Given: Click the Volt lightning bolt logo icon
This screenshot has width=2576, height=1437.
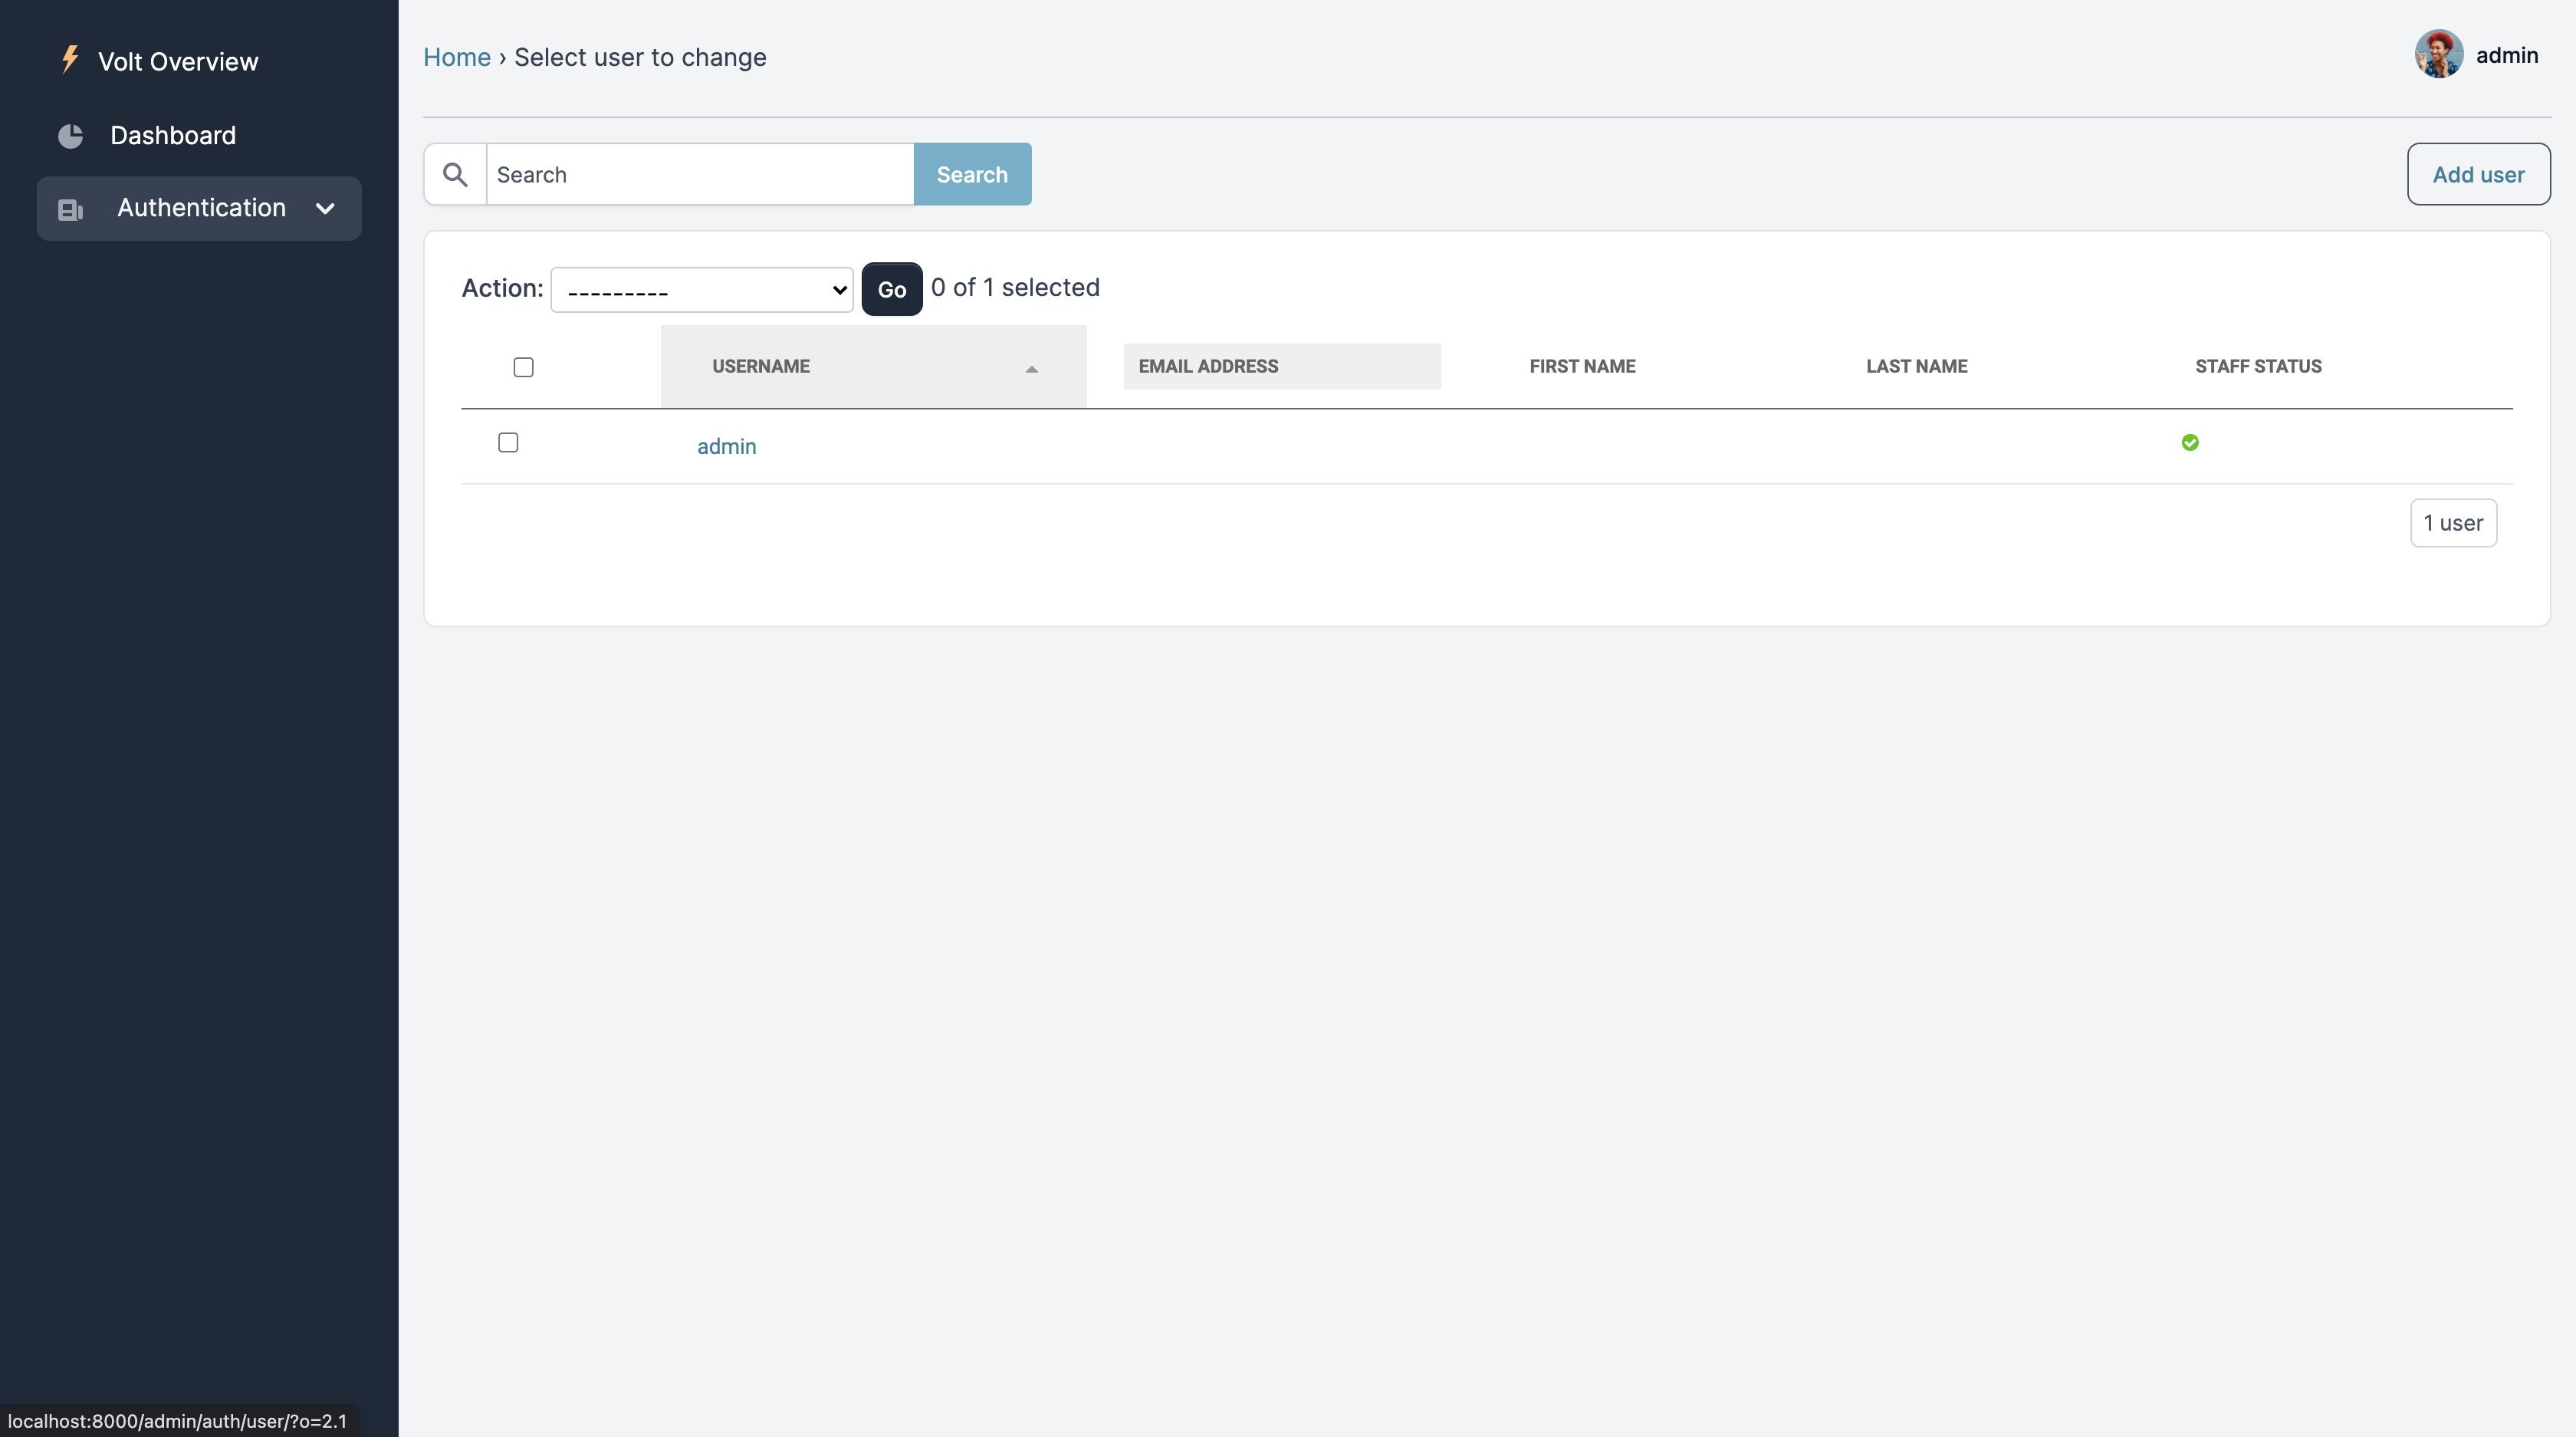Looking at the screenshot, I should (x=70, y=59).
